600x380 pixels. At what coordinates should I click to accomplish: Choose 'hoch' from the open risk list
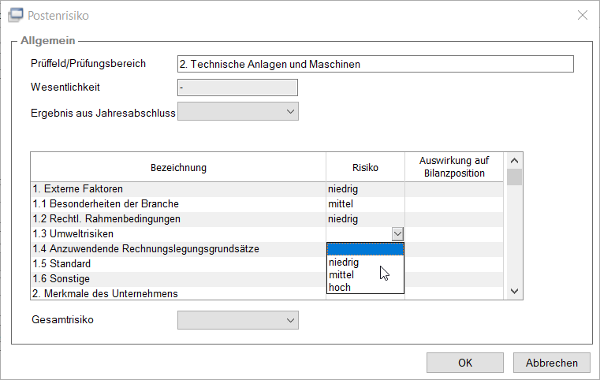[365, 287]
